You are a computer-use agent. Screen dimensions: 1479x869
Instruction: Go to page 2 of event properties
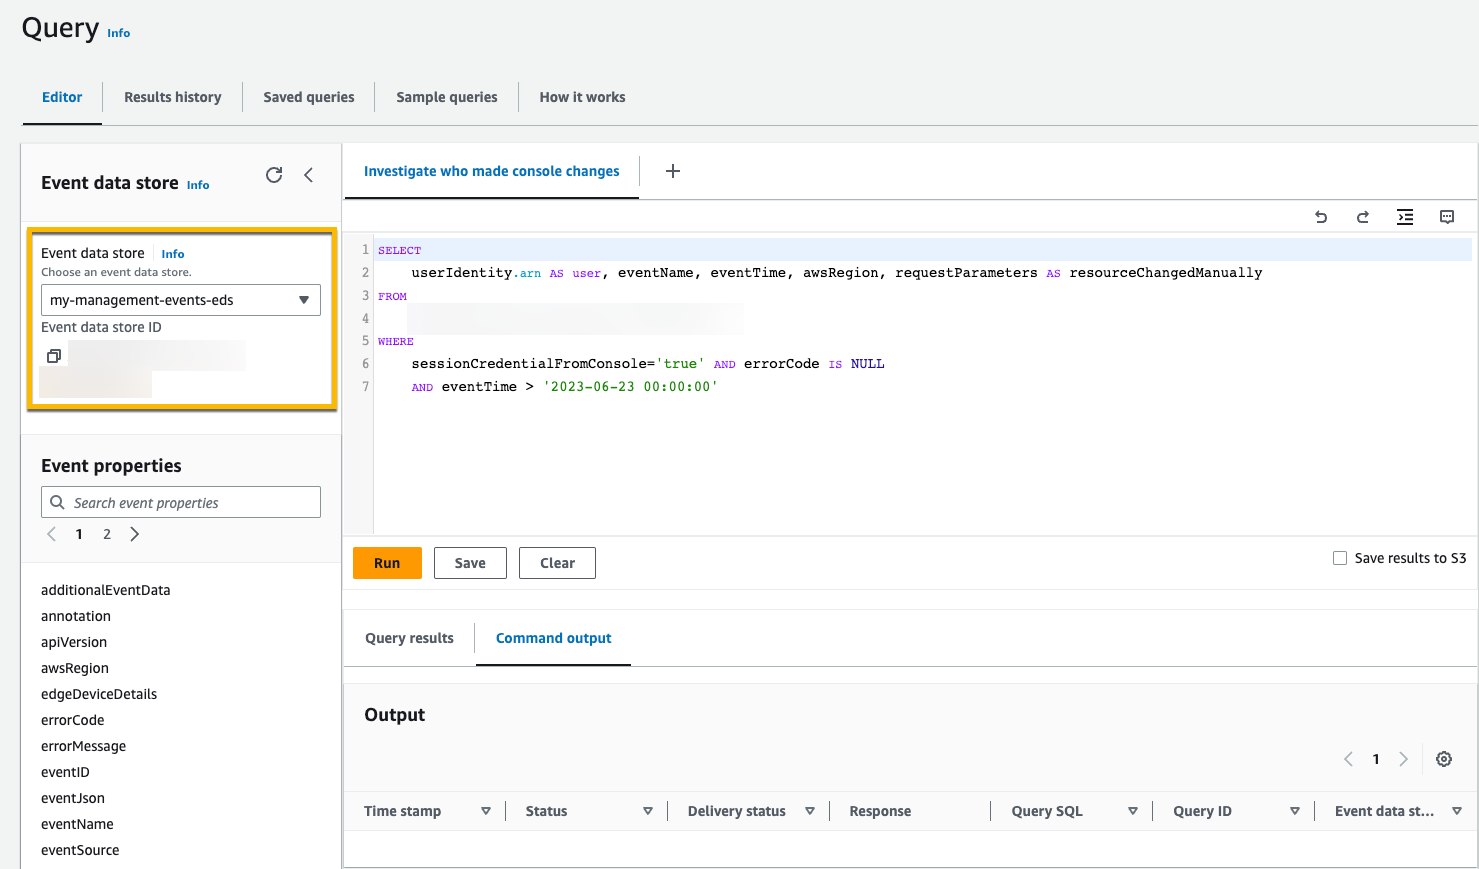[106, 534]
